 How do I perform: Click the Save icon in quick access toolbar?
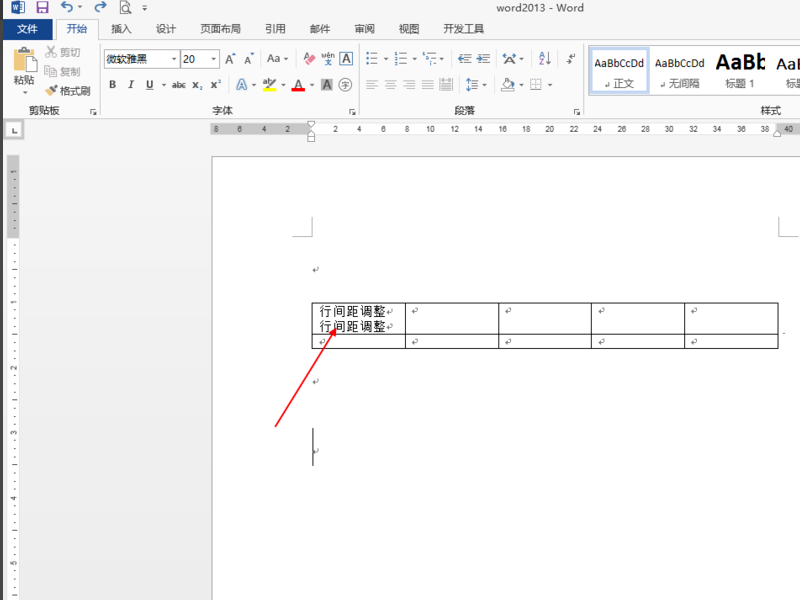pyautogui.click(x=42, y=8)
